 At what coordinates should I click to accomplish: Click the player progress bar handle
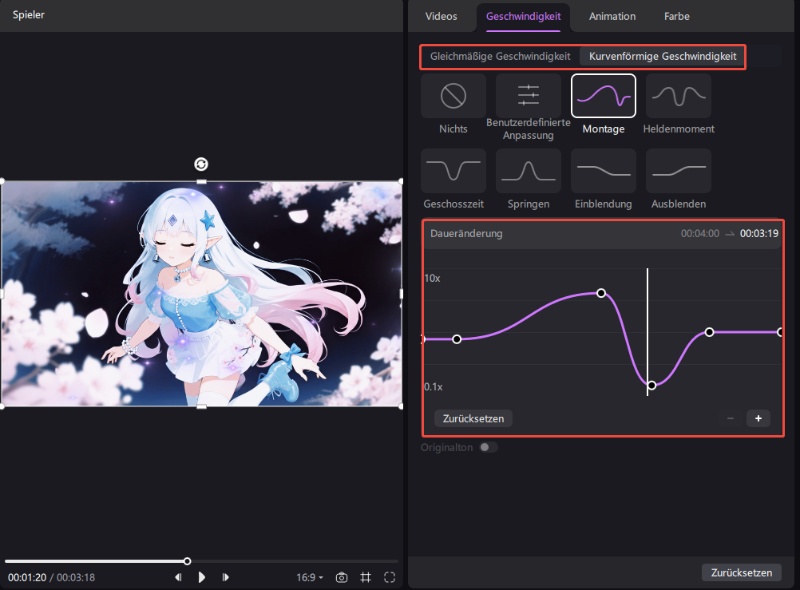tap(187, 561)
